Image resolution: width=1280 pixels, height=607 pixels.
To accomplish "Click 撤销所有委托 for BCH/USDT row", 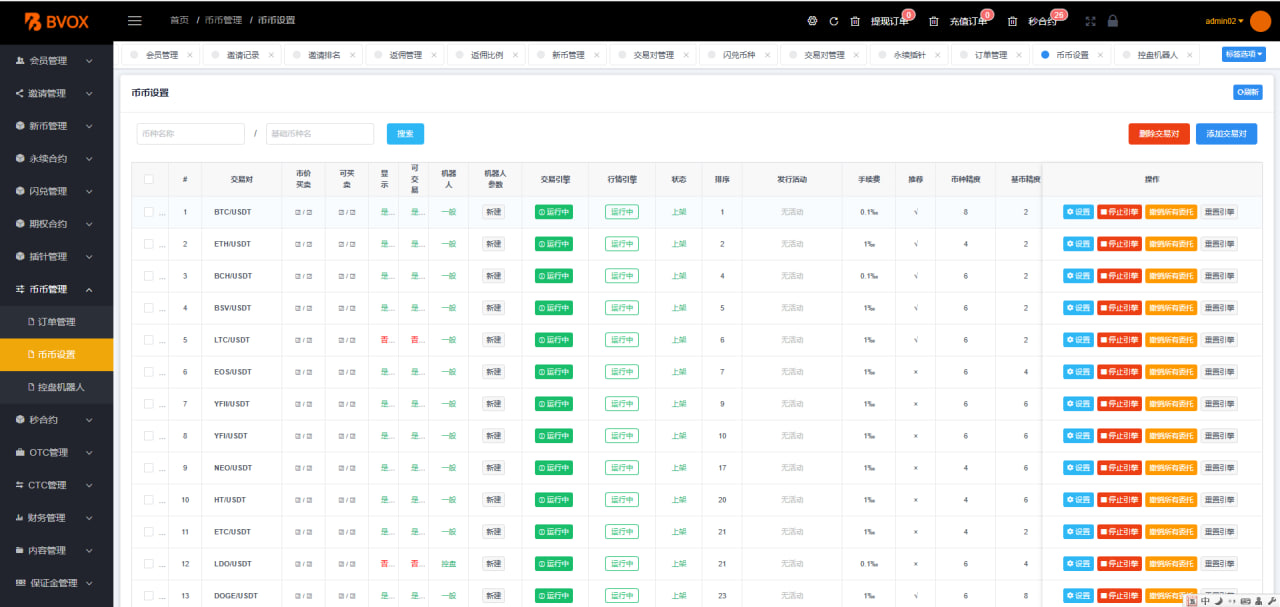I will pyautogui.click(x=1171, y=276).
